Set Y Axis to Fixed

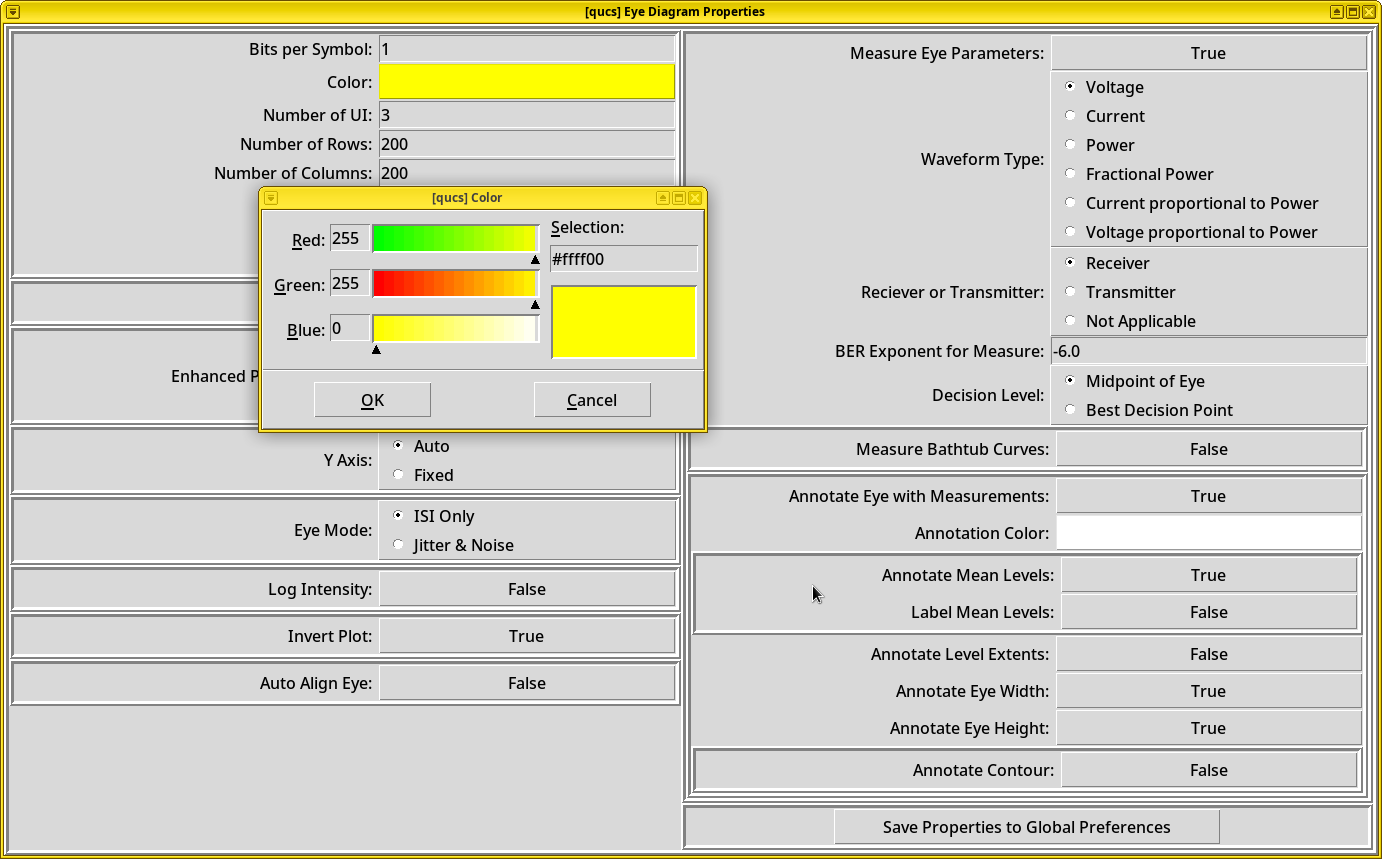pos(399,475)
